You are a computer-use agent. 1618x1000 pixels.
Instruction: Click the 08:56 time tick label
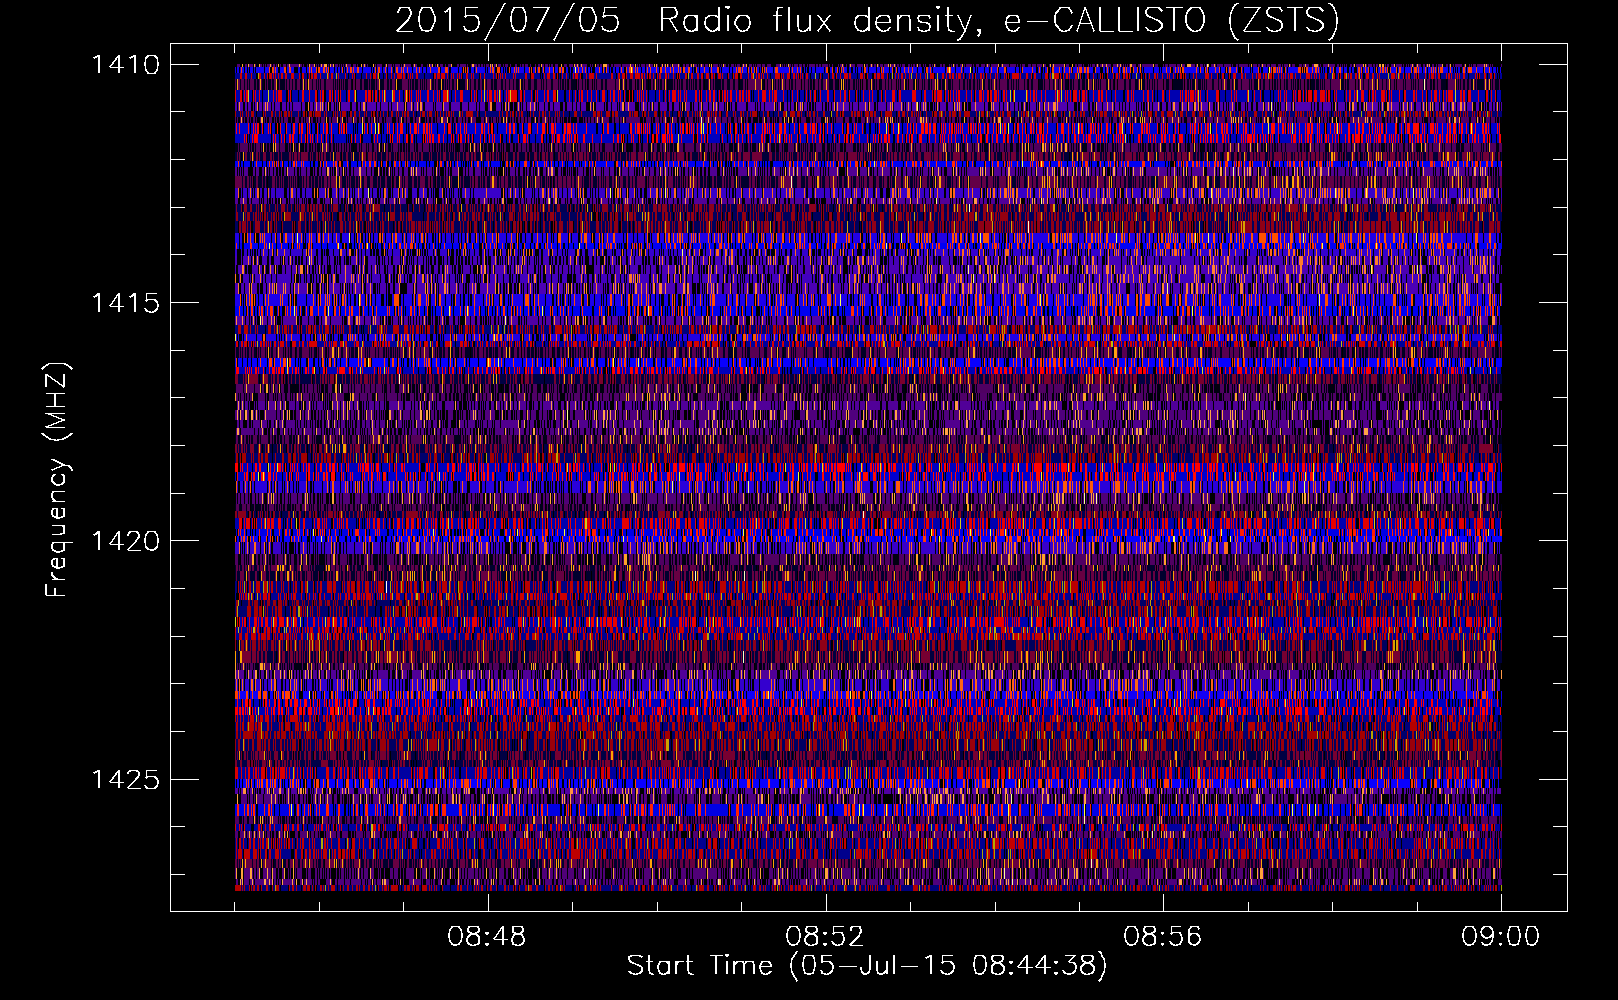1162,937
